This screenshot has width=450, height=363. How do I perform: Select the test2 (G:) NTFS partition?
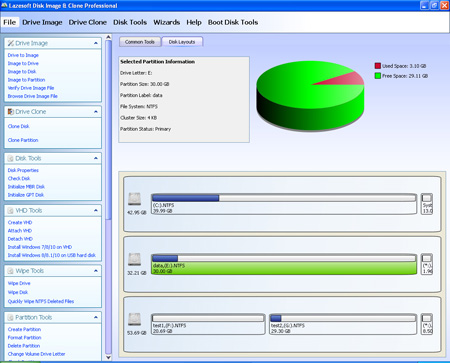pyautogui.click(x=343, y=324)
